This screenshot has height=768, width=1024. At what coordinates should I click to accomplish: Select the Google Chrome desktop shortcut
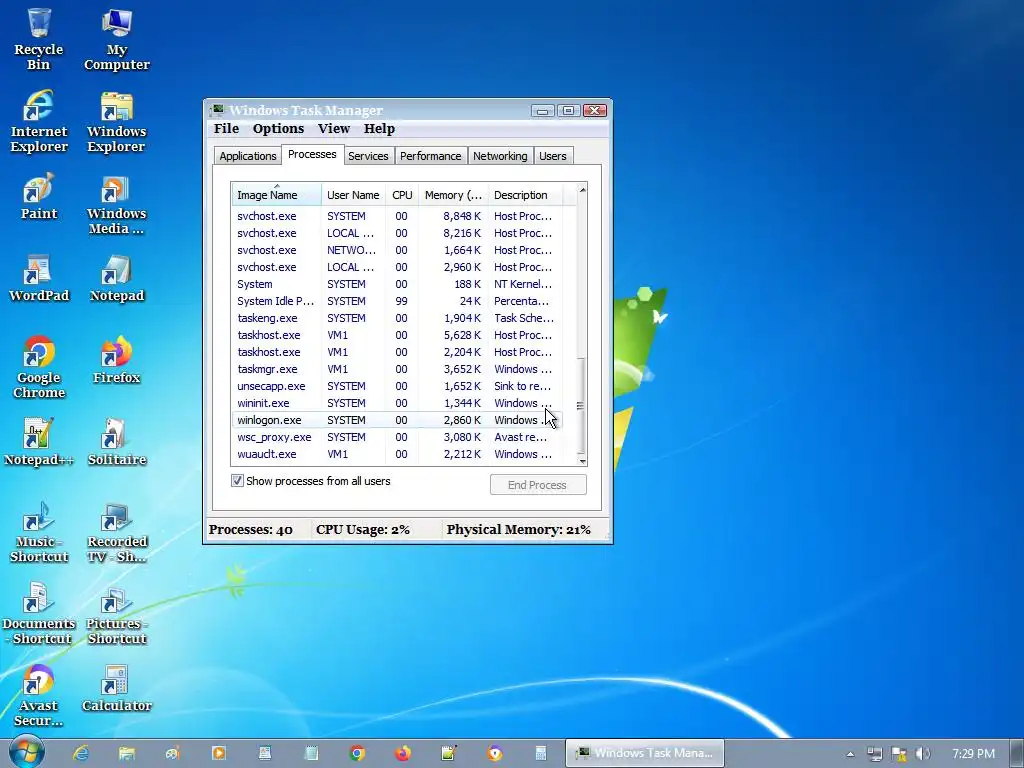[39, 366]
